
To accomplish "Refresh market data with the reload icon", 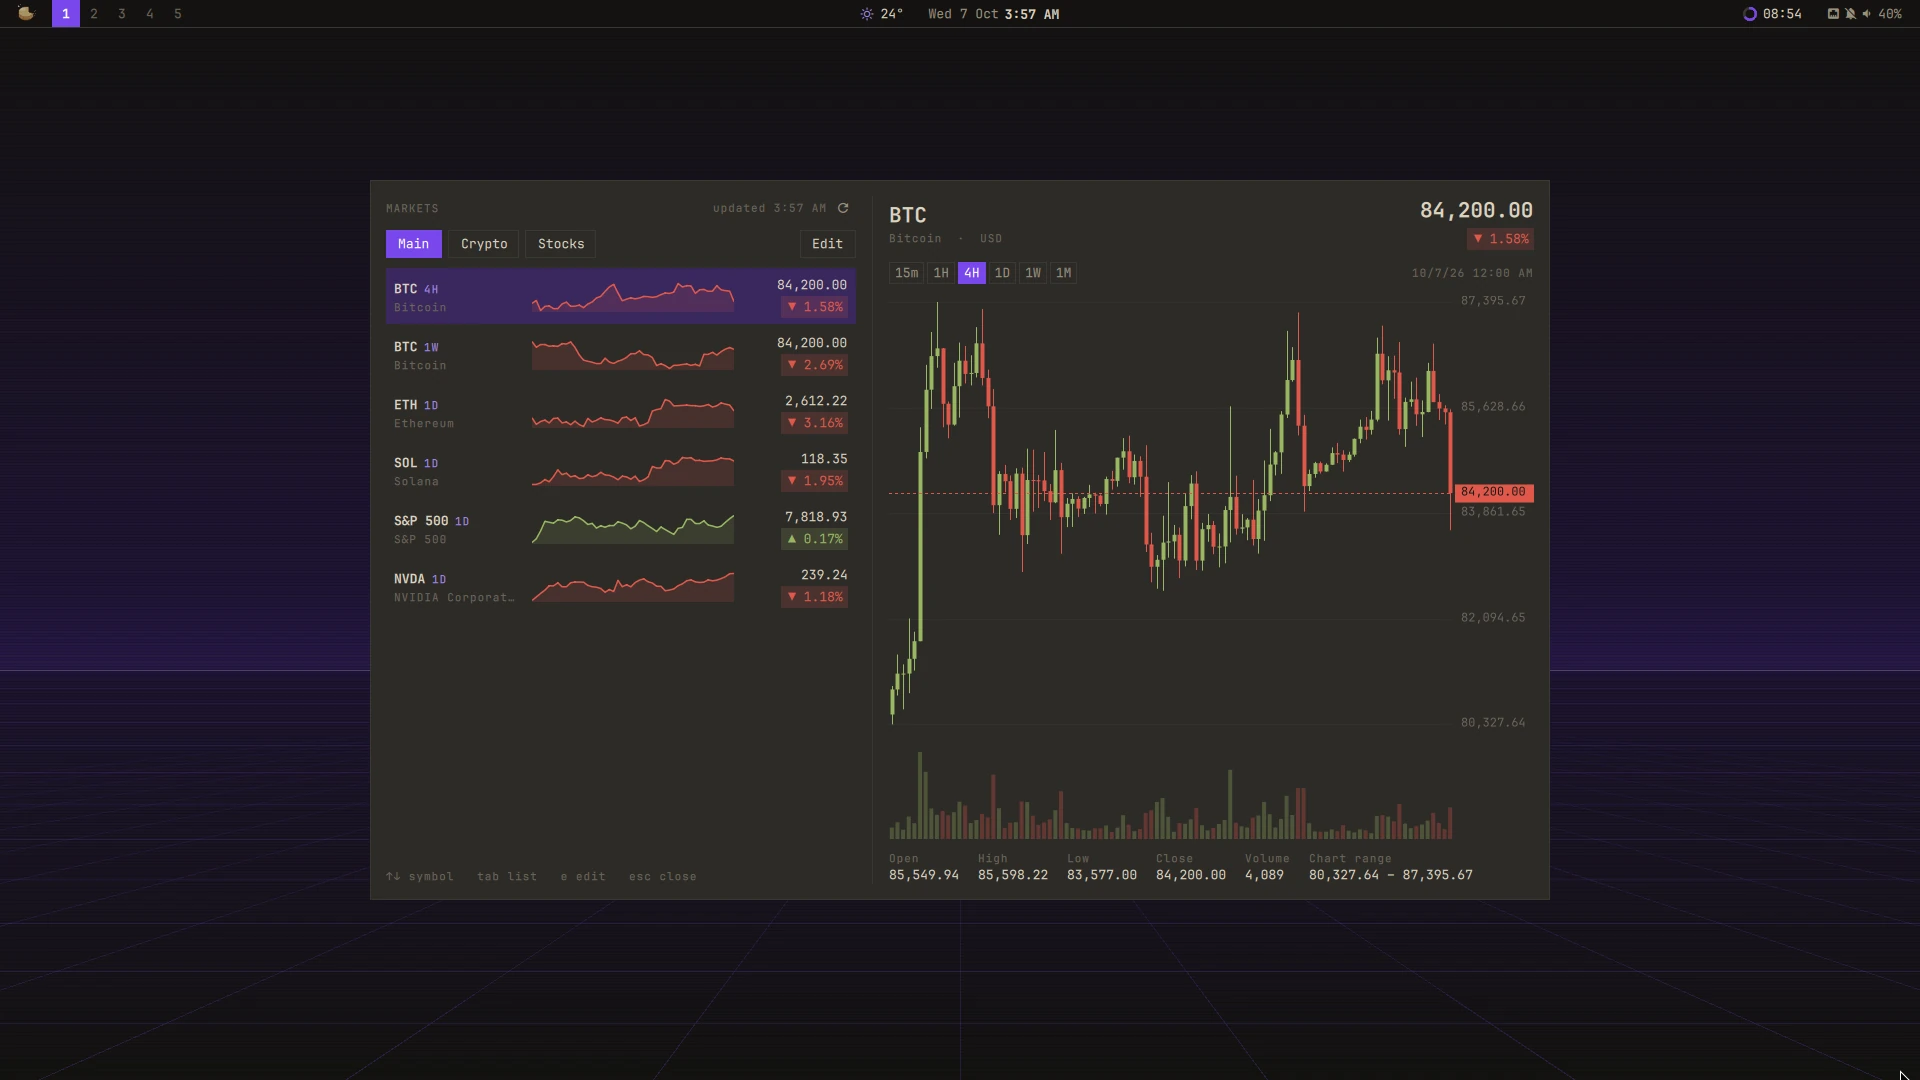I will (843, 208).
